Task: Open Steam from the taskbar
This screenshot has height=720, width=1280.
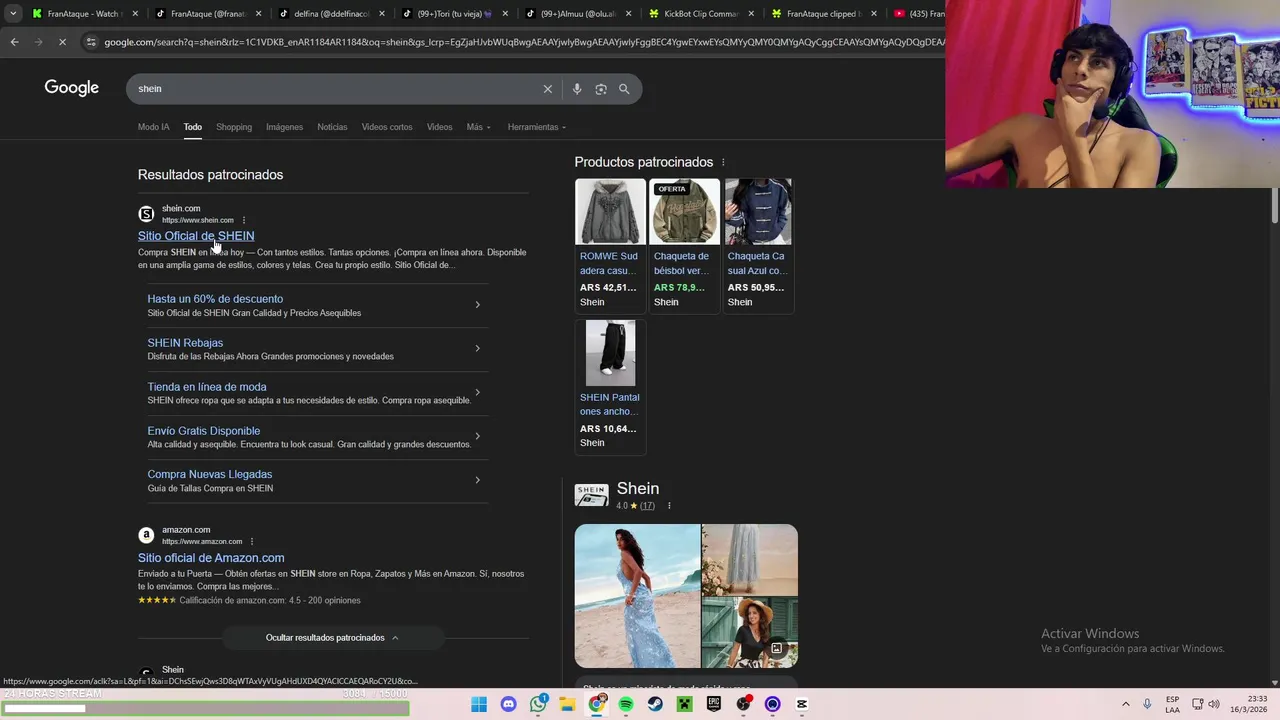Action: pyautogui.click(x=655, y=704)
